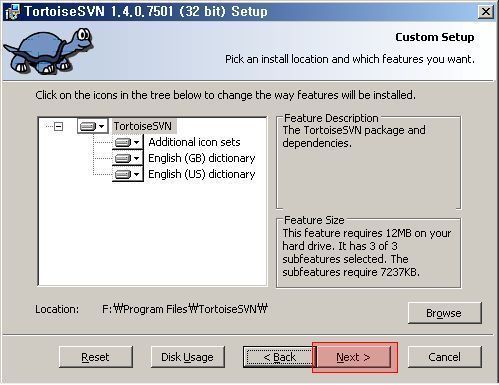Select the Additional icon sets tree item
The image size is (499, 385).
pyautogui.click(x=194, y=142)
